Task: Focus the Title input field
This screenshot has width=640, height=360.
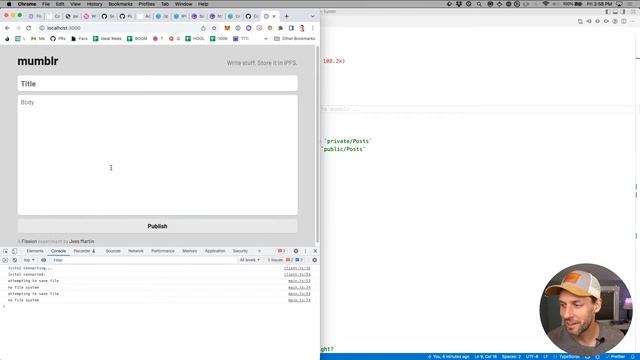Action: pos(158,84)
